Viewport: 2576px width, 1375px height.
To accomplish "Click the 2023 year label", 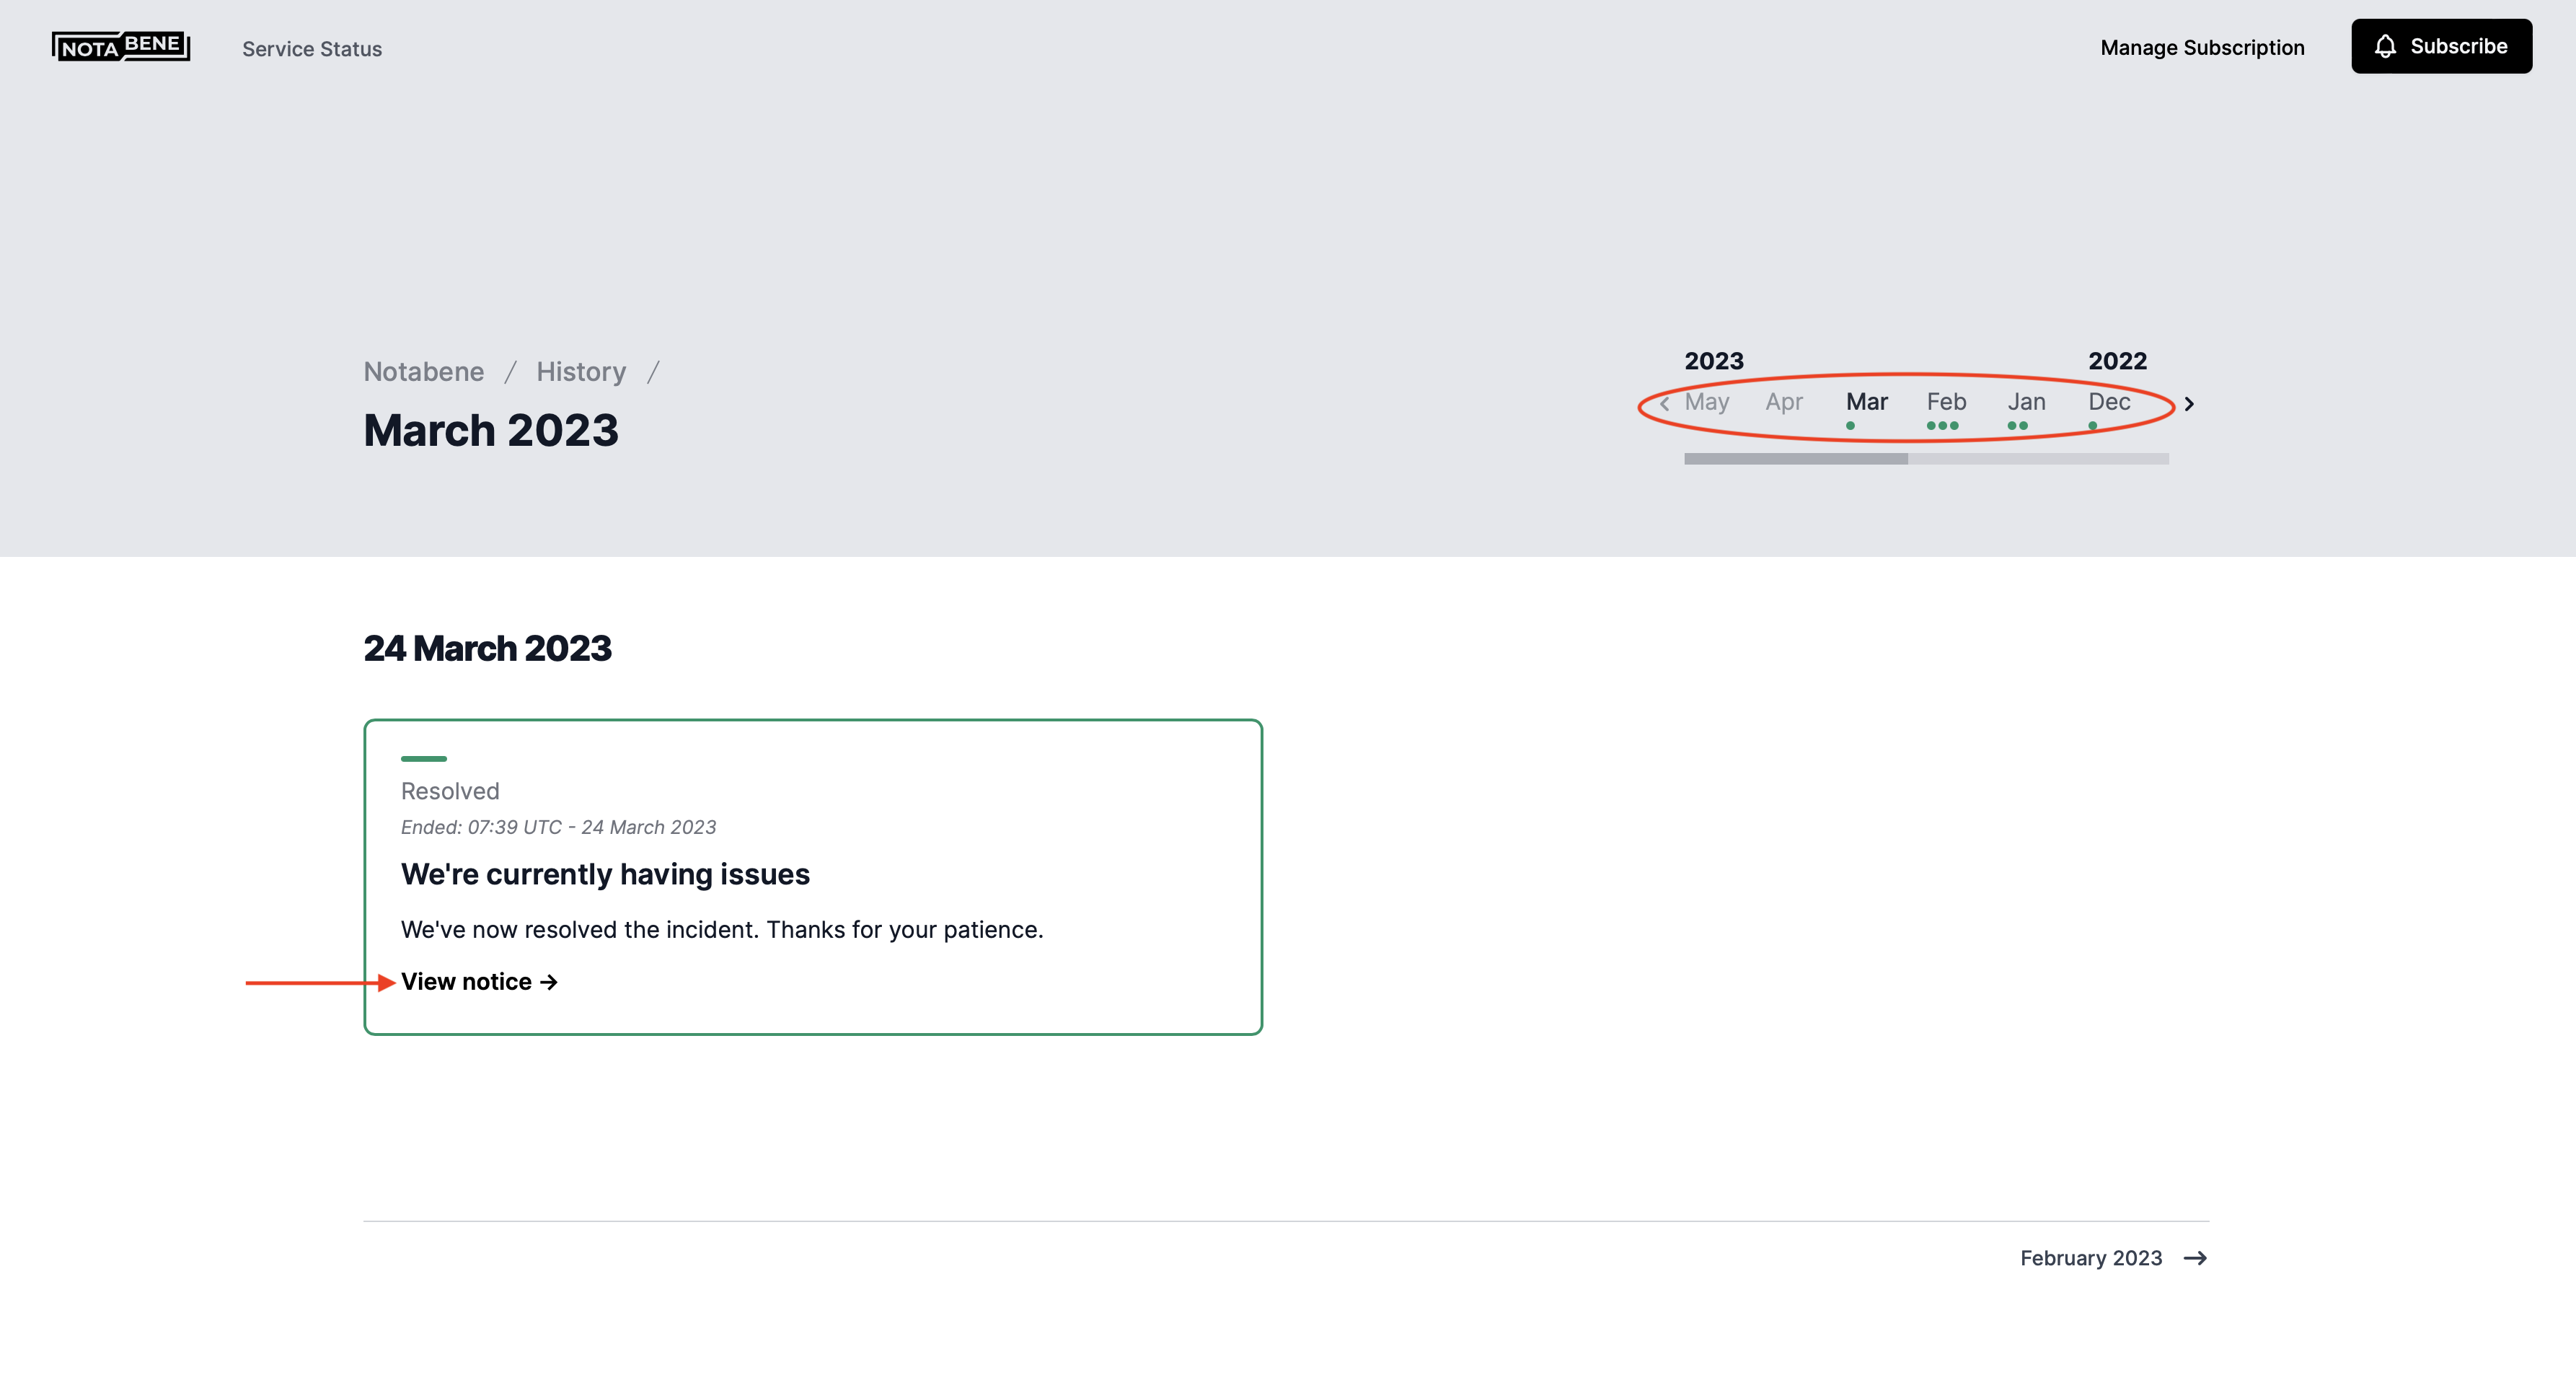I will click(x=1713, y=361).
